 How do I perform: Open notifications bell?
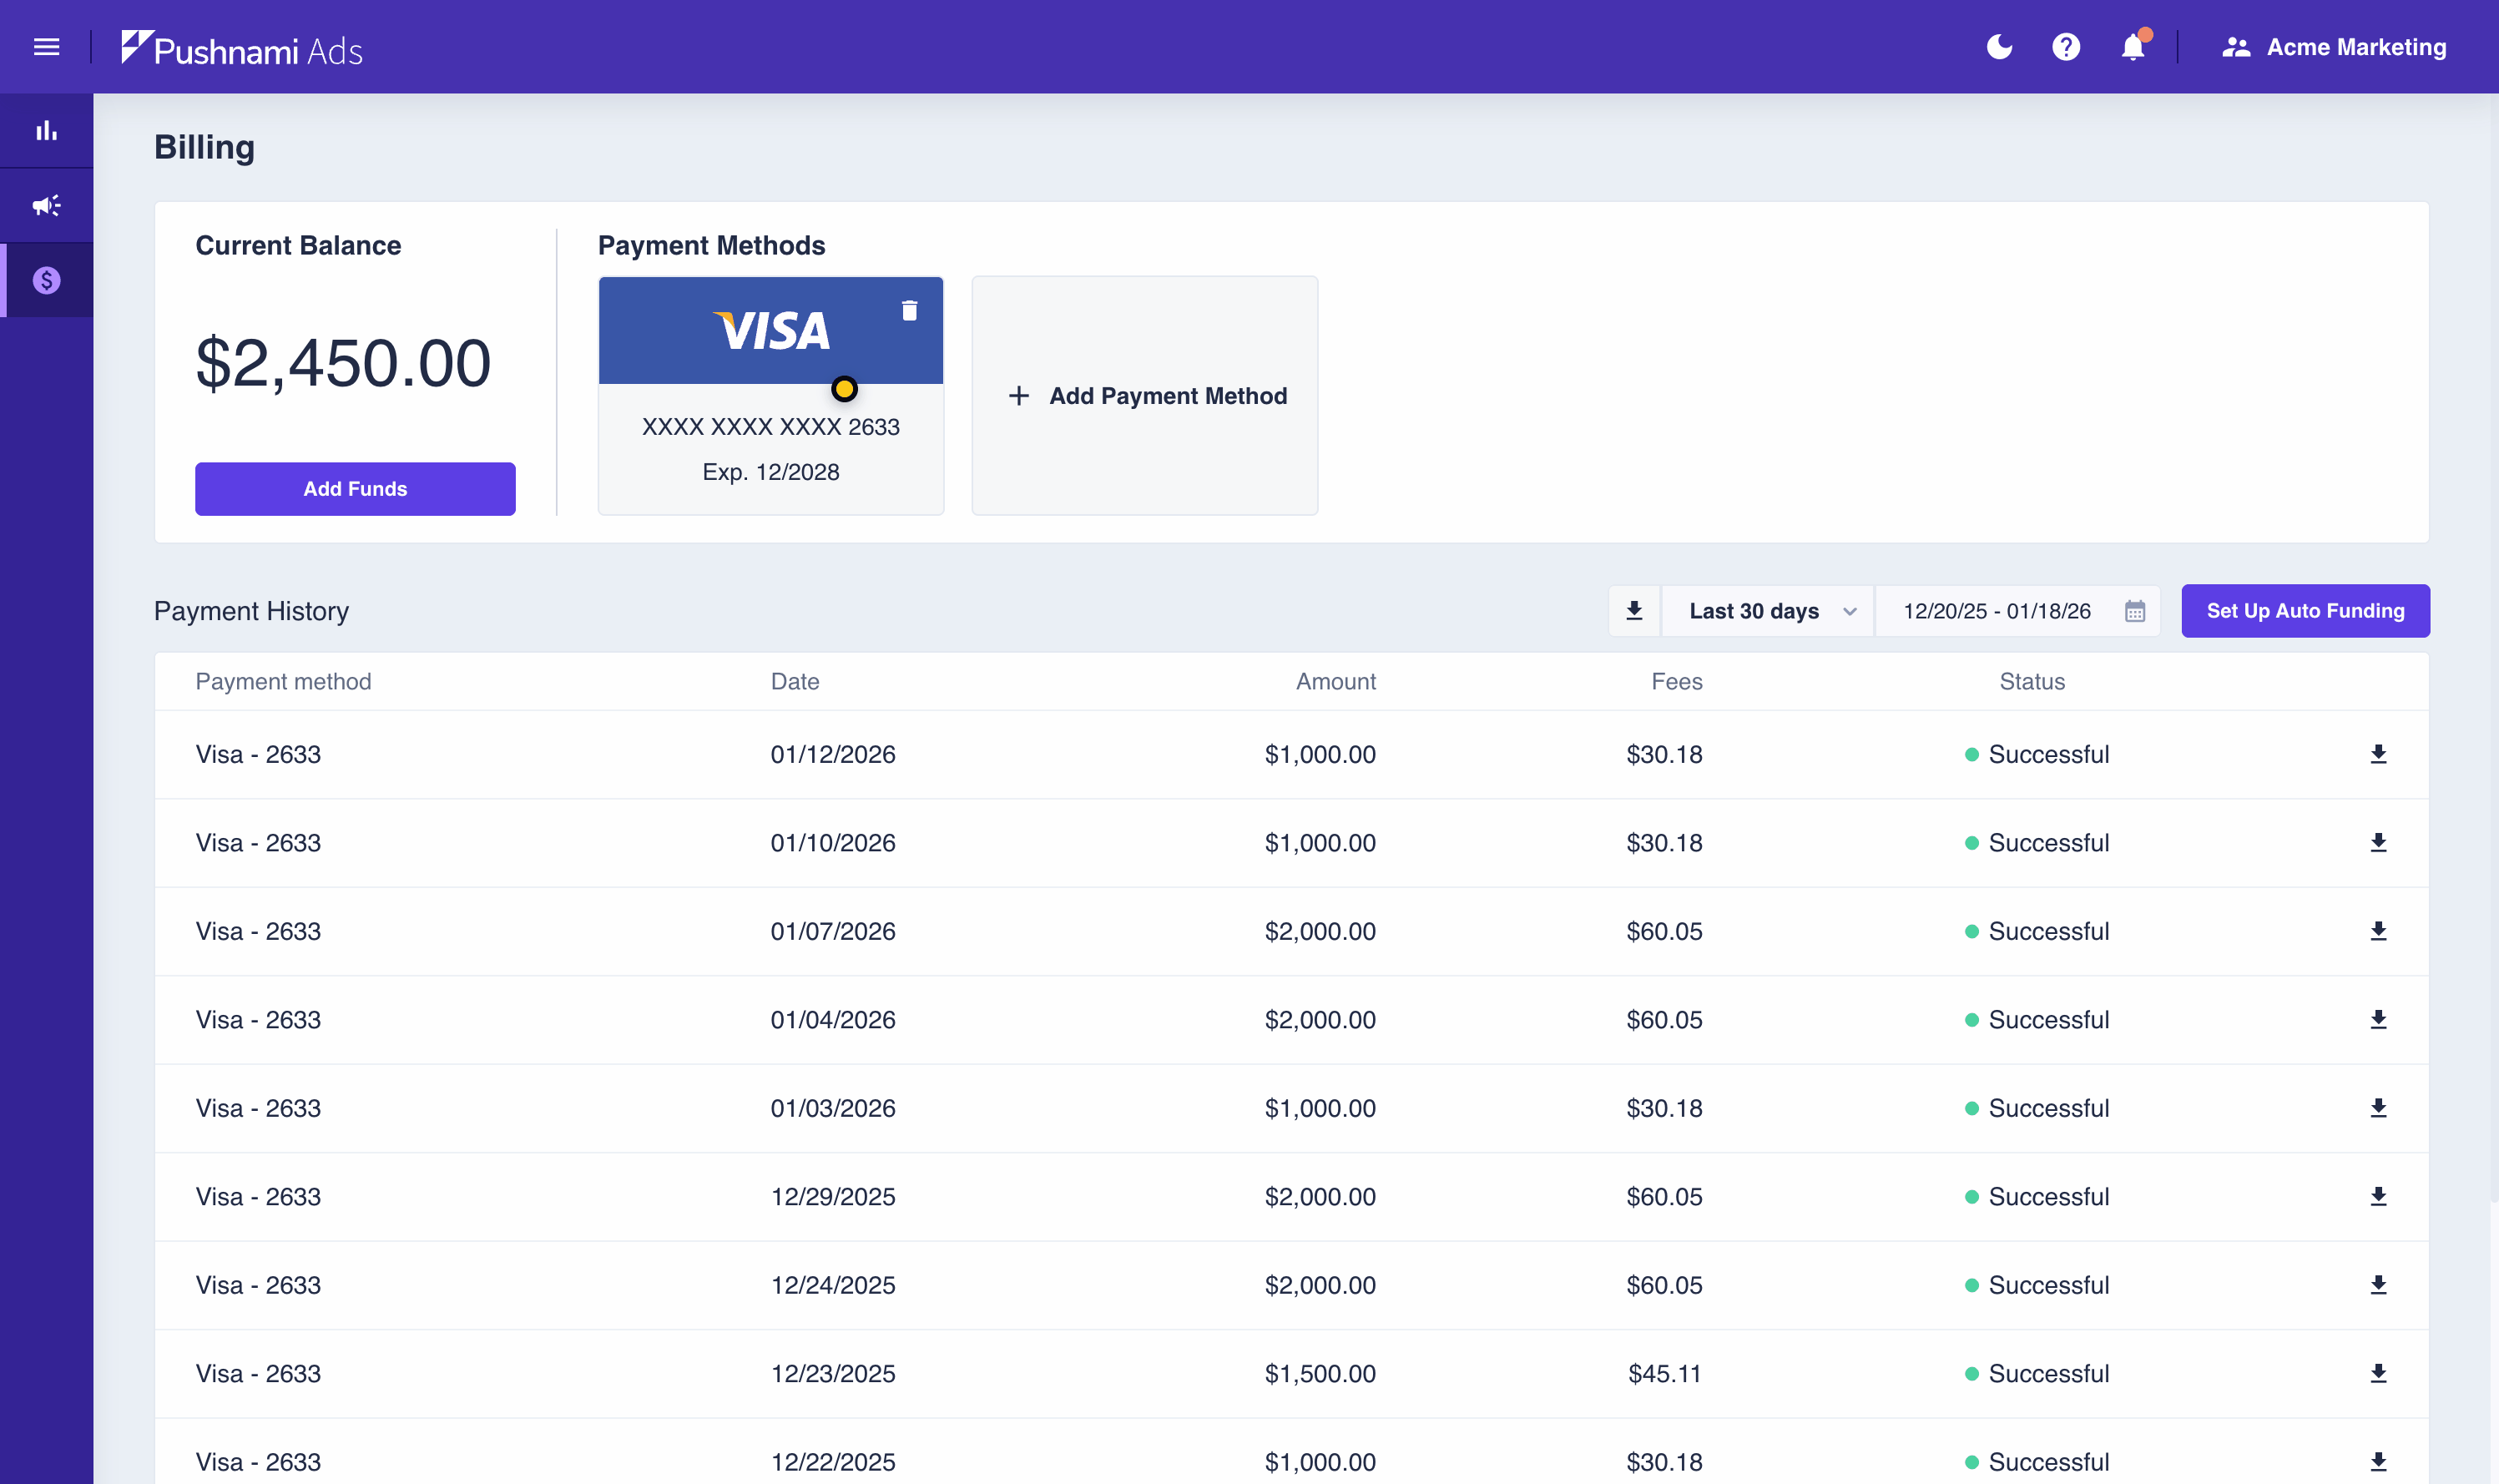click(x=2132, y=47)
